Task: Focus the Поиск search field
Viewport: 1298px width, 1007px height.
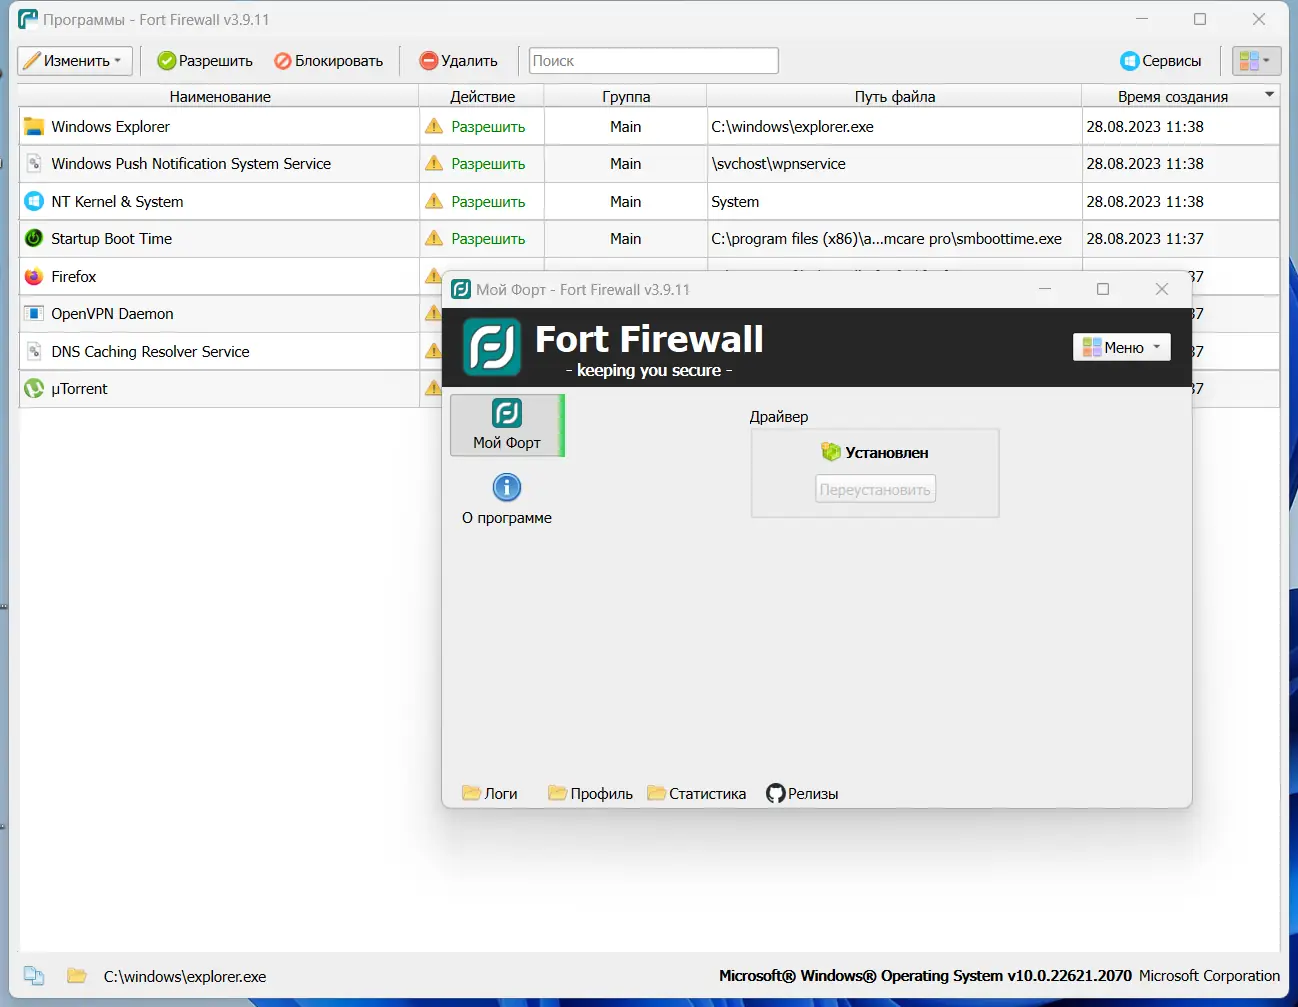Action: 654,61
